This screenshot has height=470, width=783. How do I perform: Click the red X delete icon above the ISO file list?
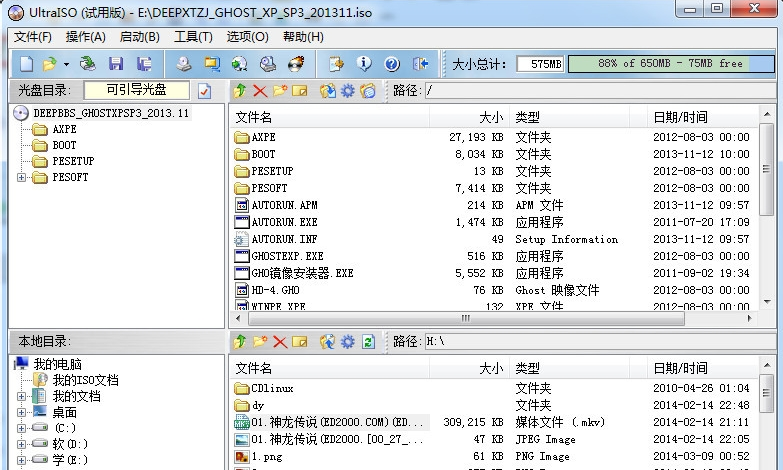click(260, 91)
